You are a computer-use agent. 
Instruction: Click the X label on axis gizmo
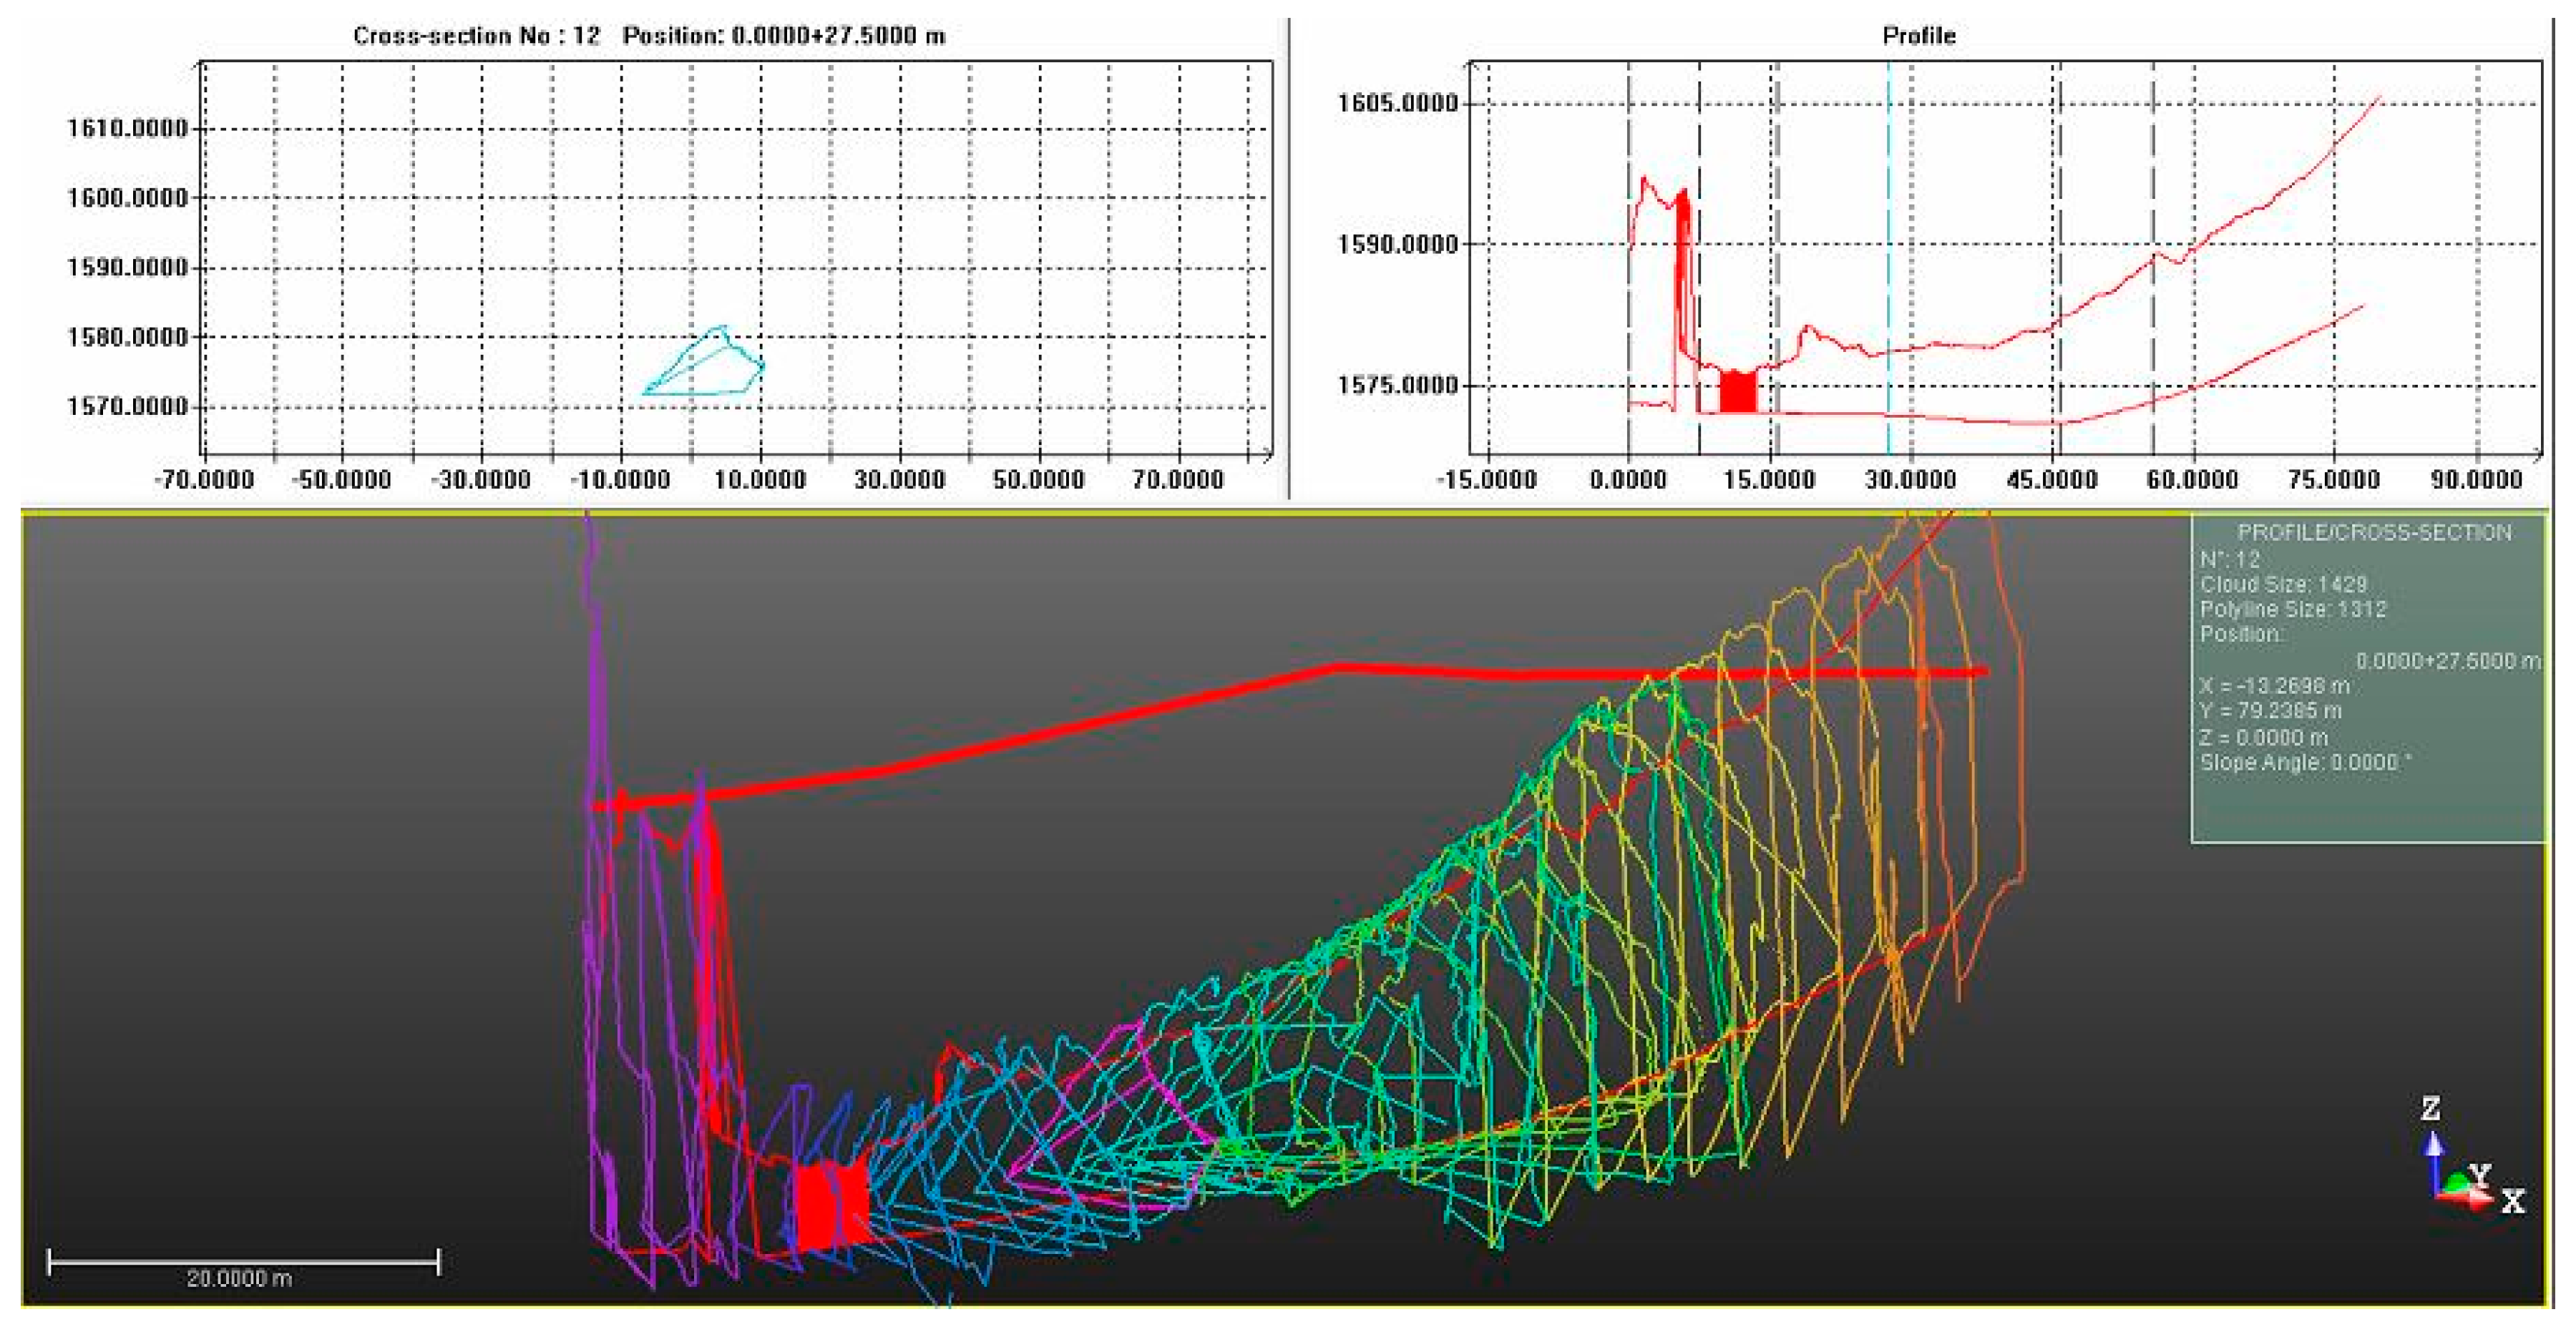[2513, 1201]
